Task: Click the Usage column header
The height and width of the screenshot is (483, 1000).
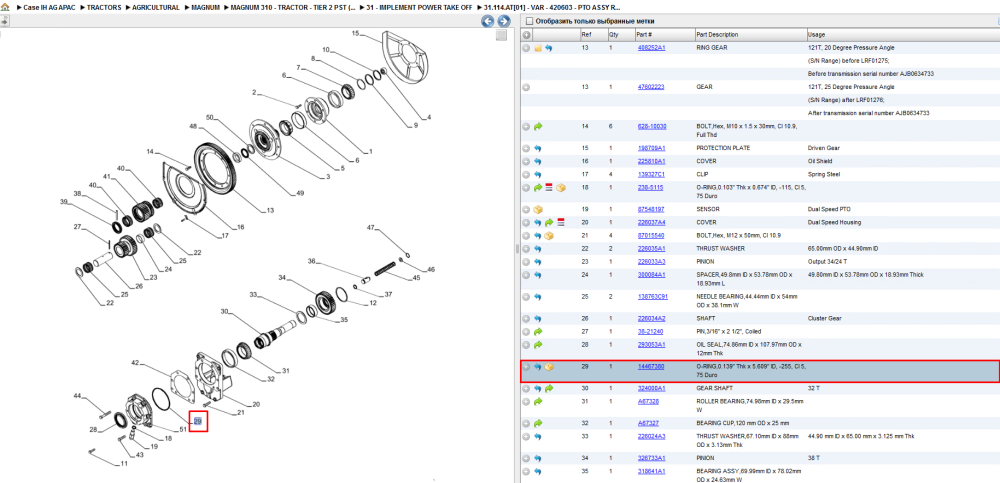Action: [902, 34]
